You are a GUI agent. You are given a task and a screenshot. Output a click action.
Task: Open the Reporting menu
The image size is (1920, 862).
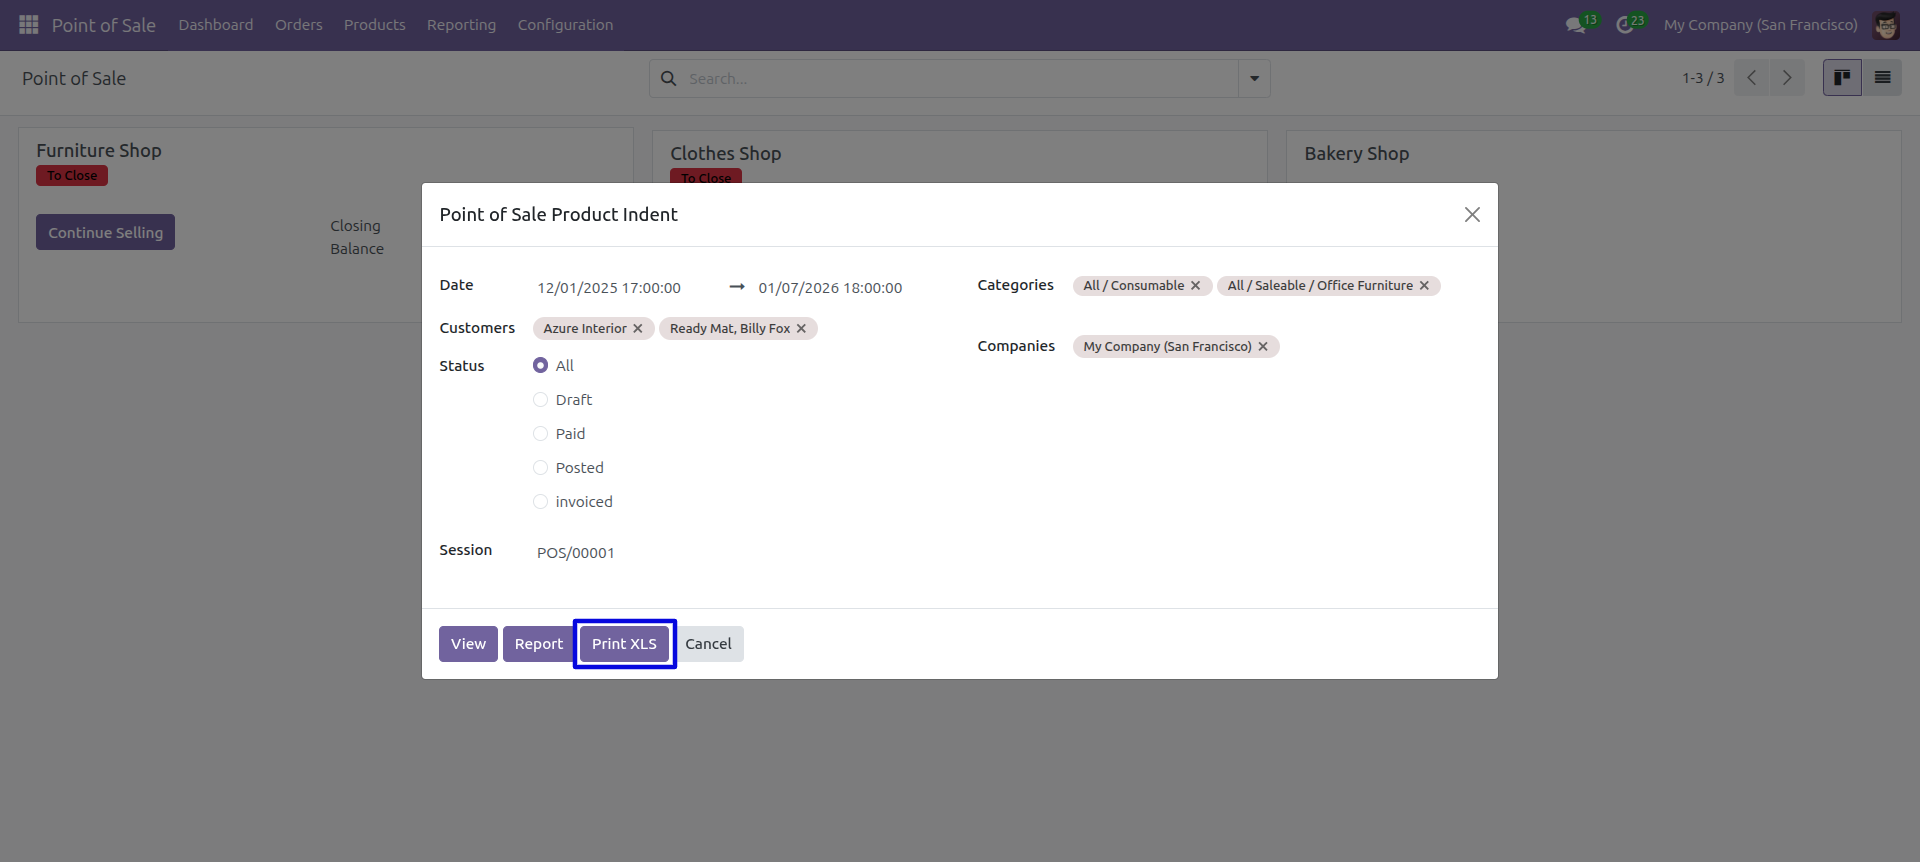[461, 25]
